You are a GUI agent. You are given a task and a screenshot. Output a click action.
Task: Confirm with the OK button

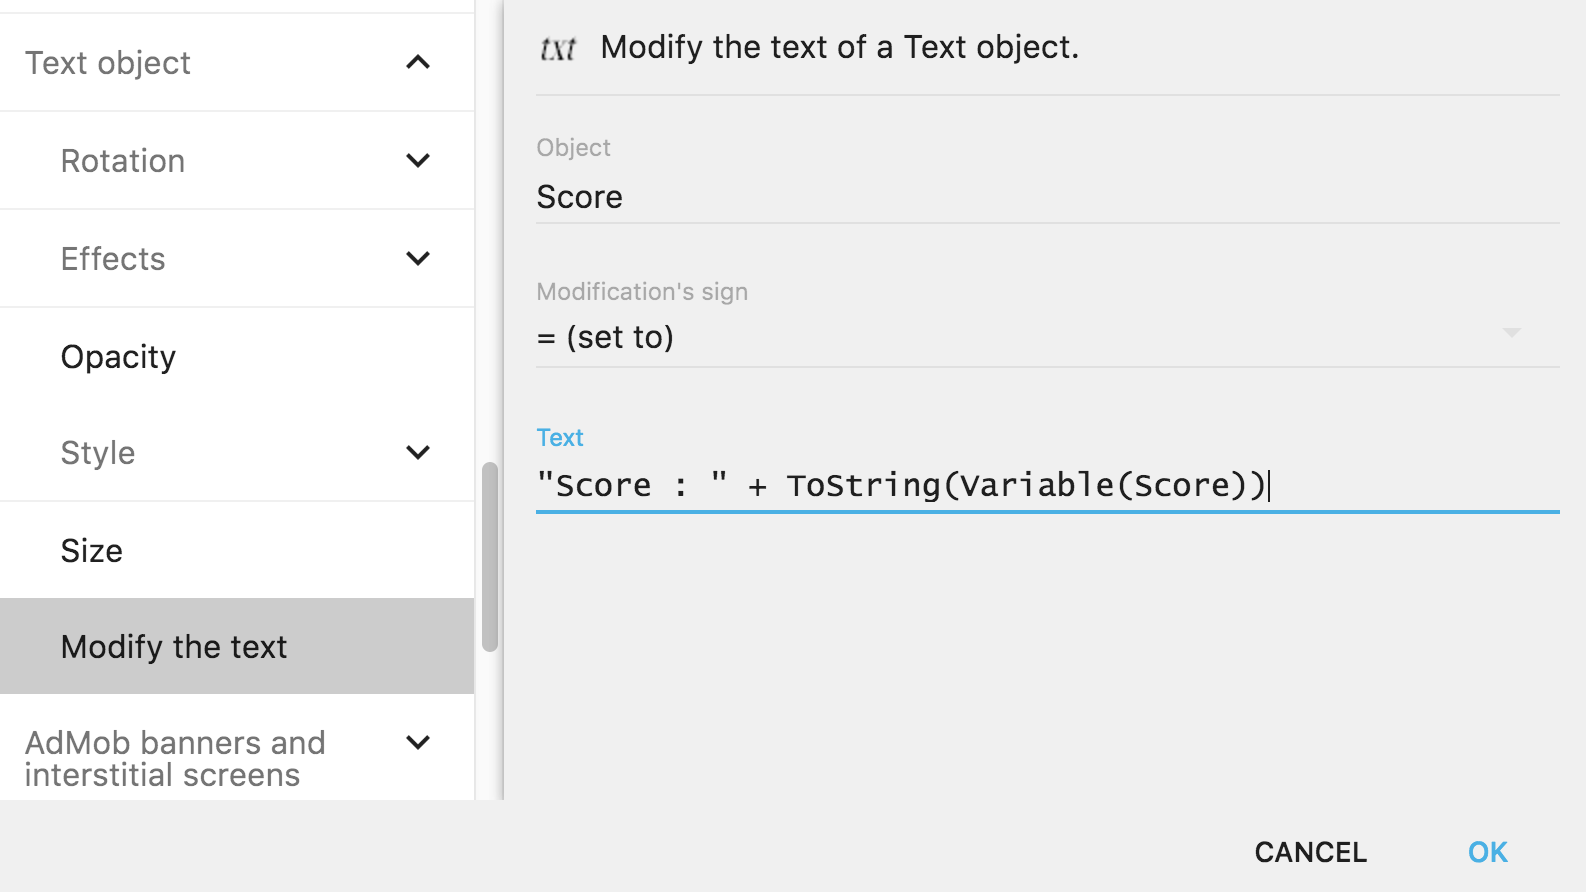(x=1487, y=852)
